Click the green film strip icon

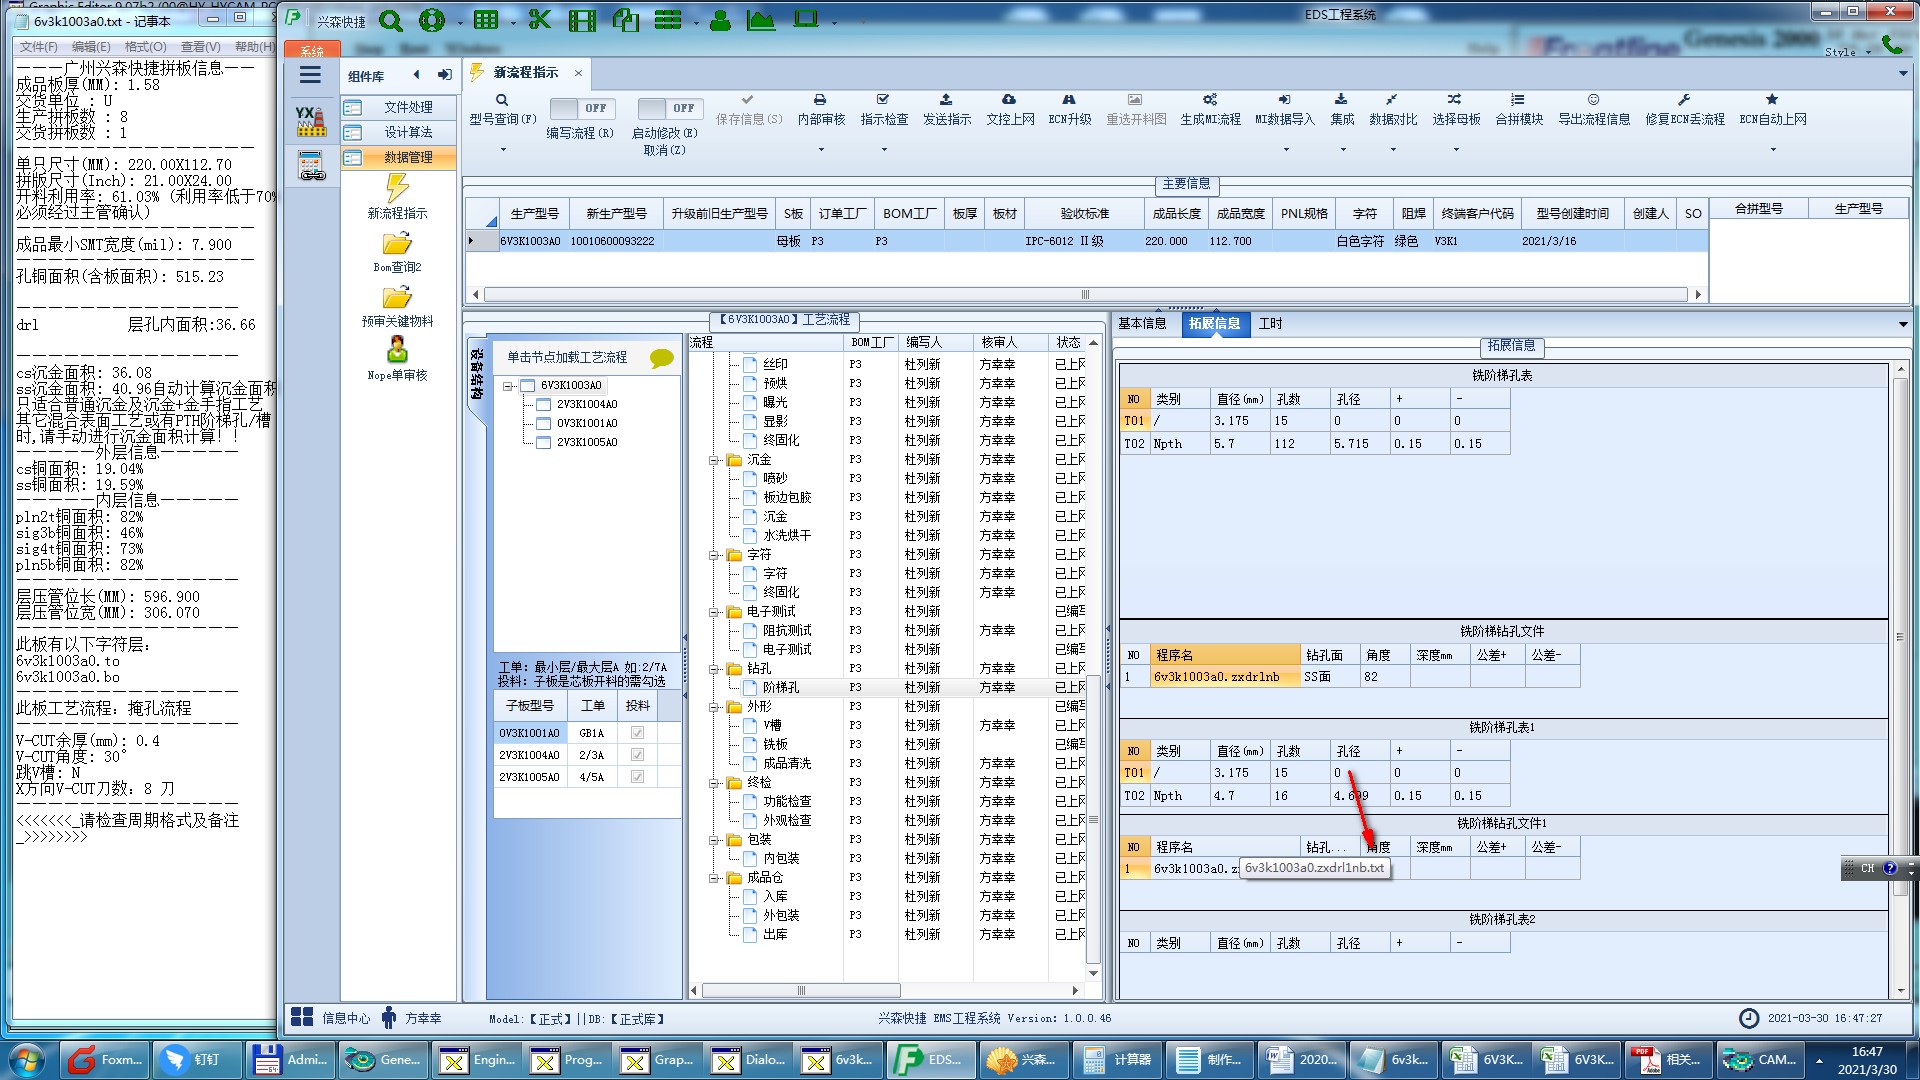(582, 20)
